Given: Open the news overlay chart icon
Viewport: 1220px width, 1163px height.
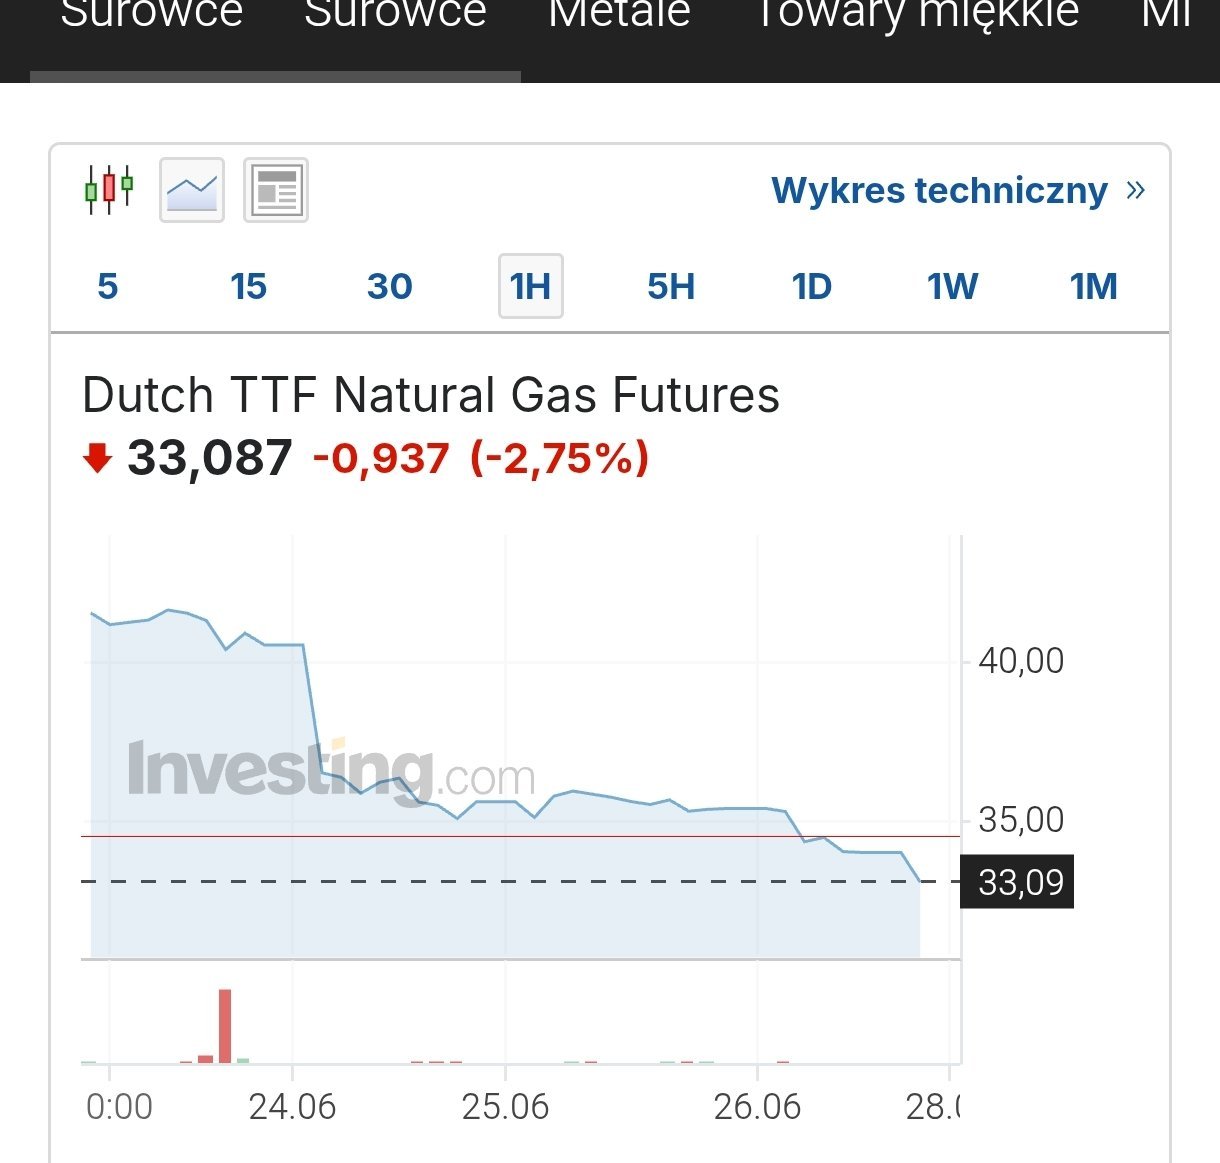Looking at the screenshot, I should click(x=276, y=189).
